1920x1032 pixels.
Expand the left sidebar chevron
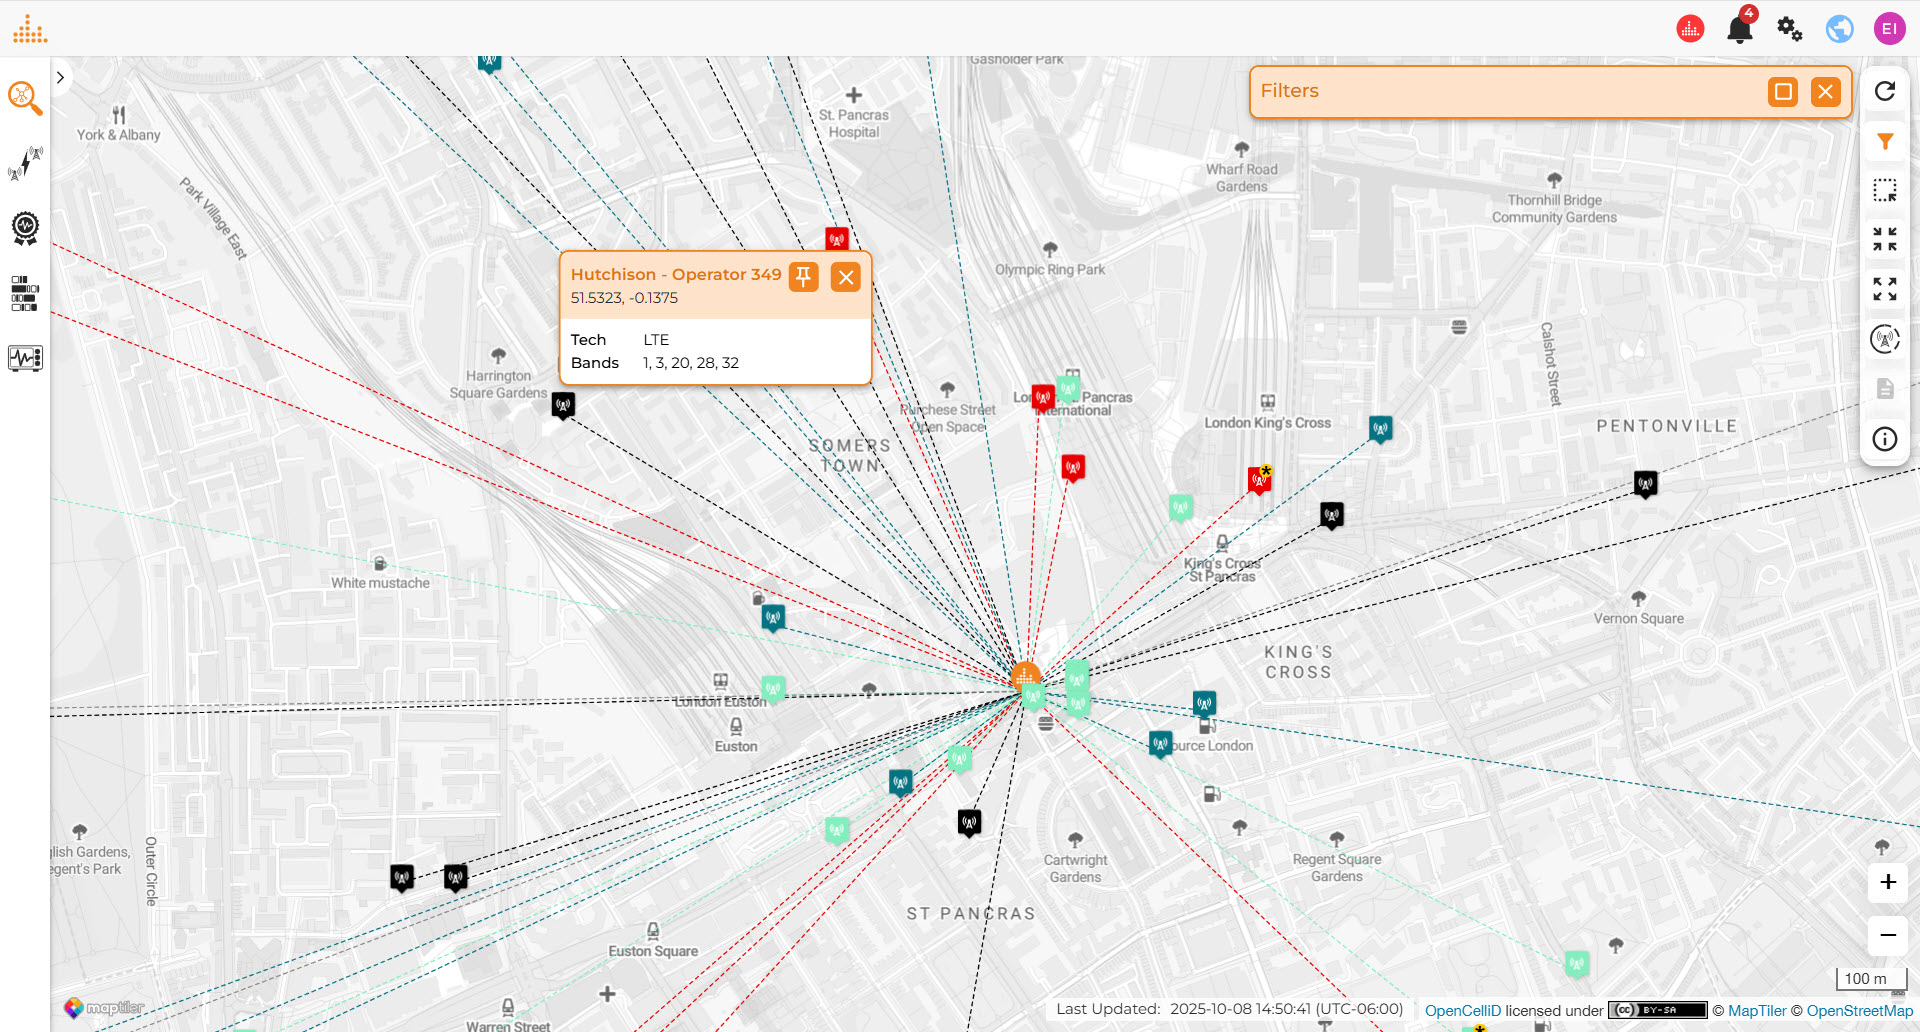point(61,78)
